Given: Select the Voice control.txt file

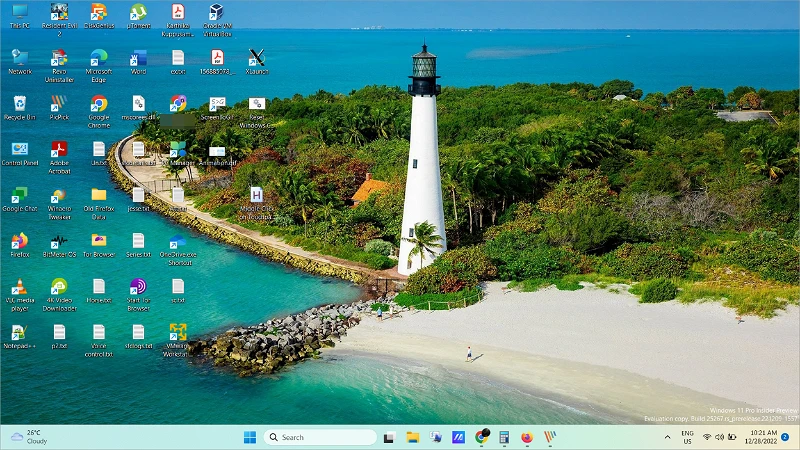Looking at the screenshot, I should pos(99,341).
